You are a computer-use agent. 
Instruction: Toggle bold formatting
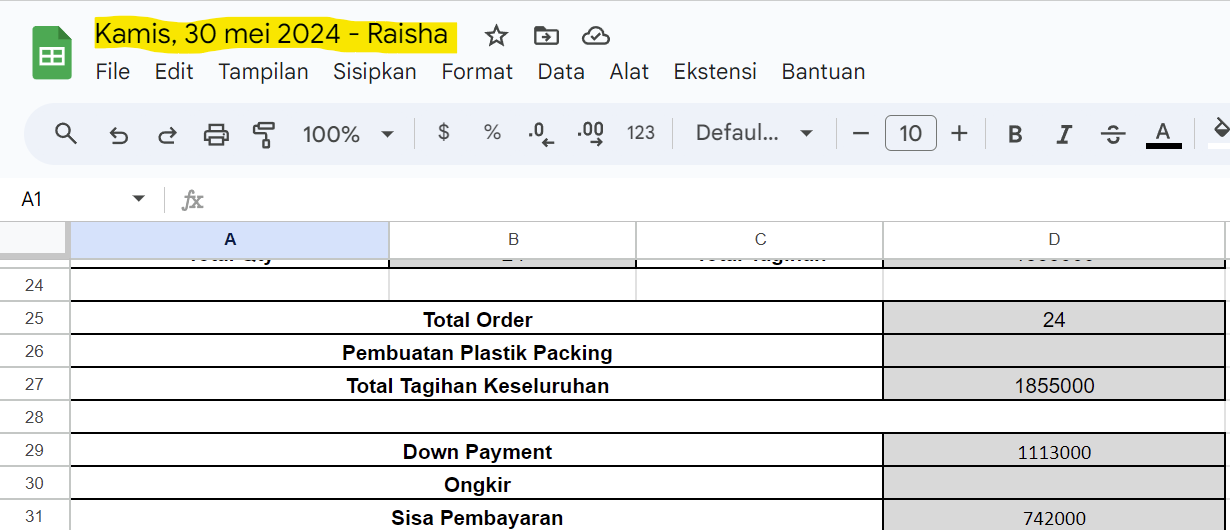coord(1015,134)
